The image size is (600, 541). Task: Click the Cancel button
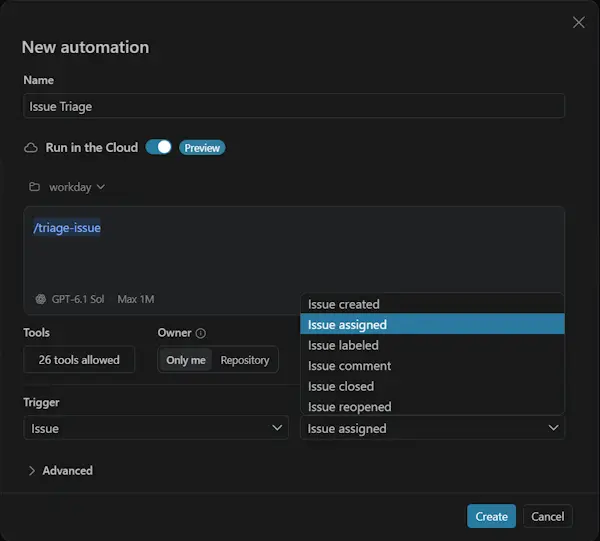pyautogui.click(x=548, y=516)
